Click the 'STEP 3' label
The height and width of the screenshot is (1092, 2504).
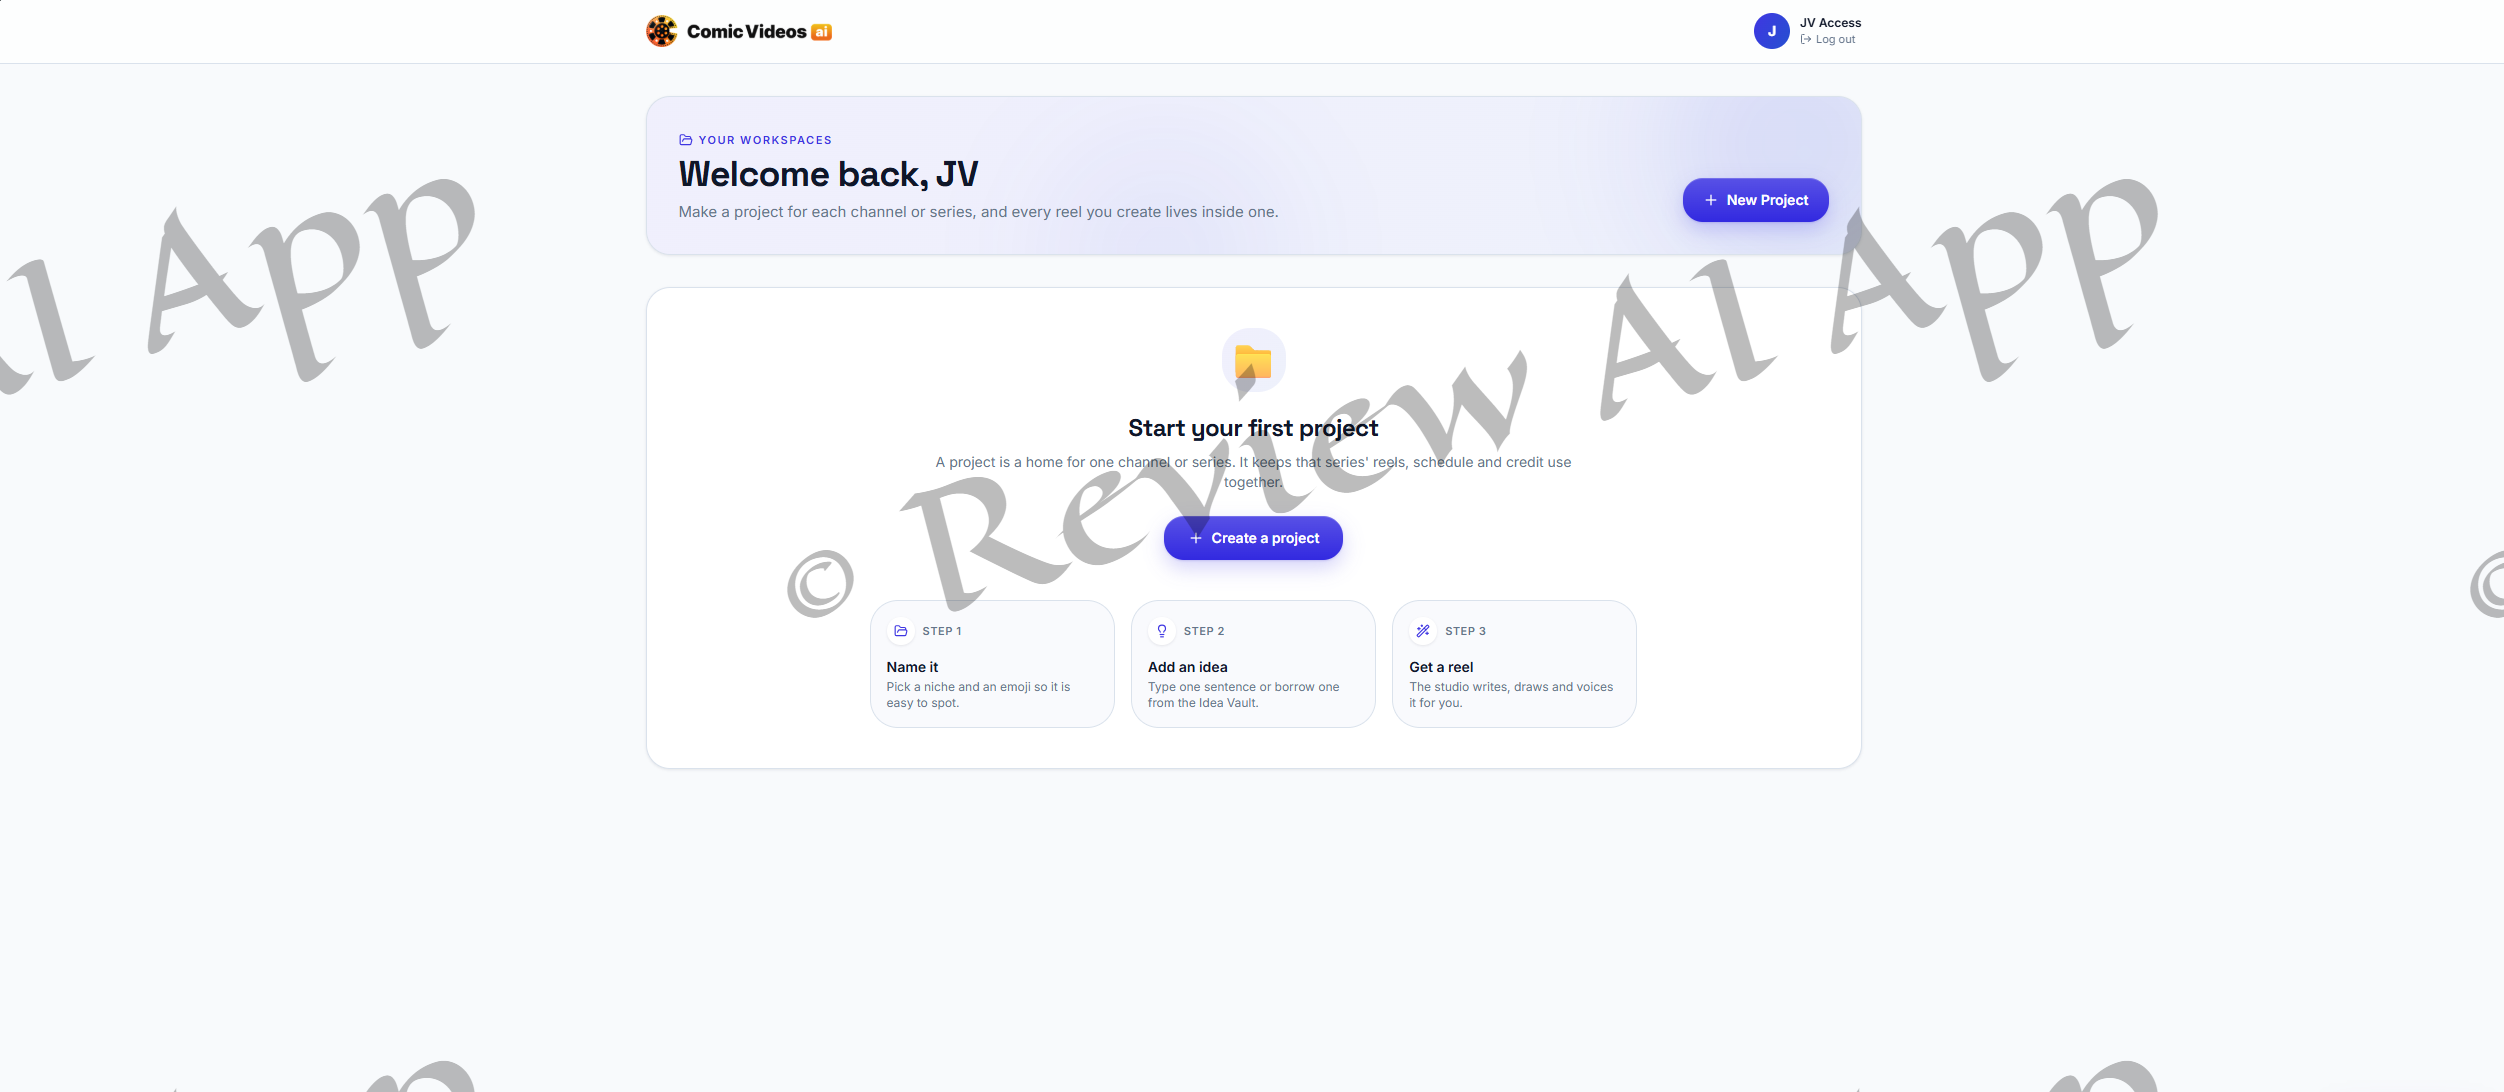(x=1465, y=631)
